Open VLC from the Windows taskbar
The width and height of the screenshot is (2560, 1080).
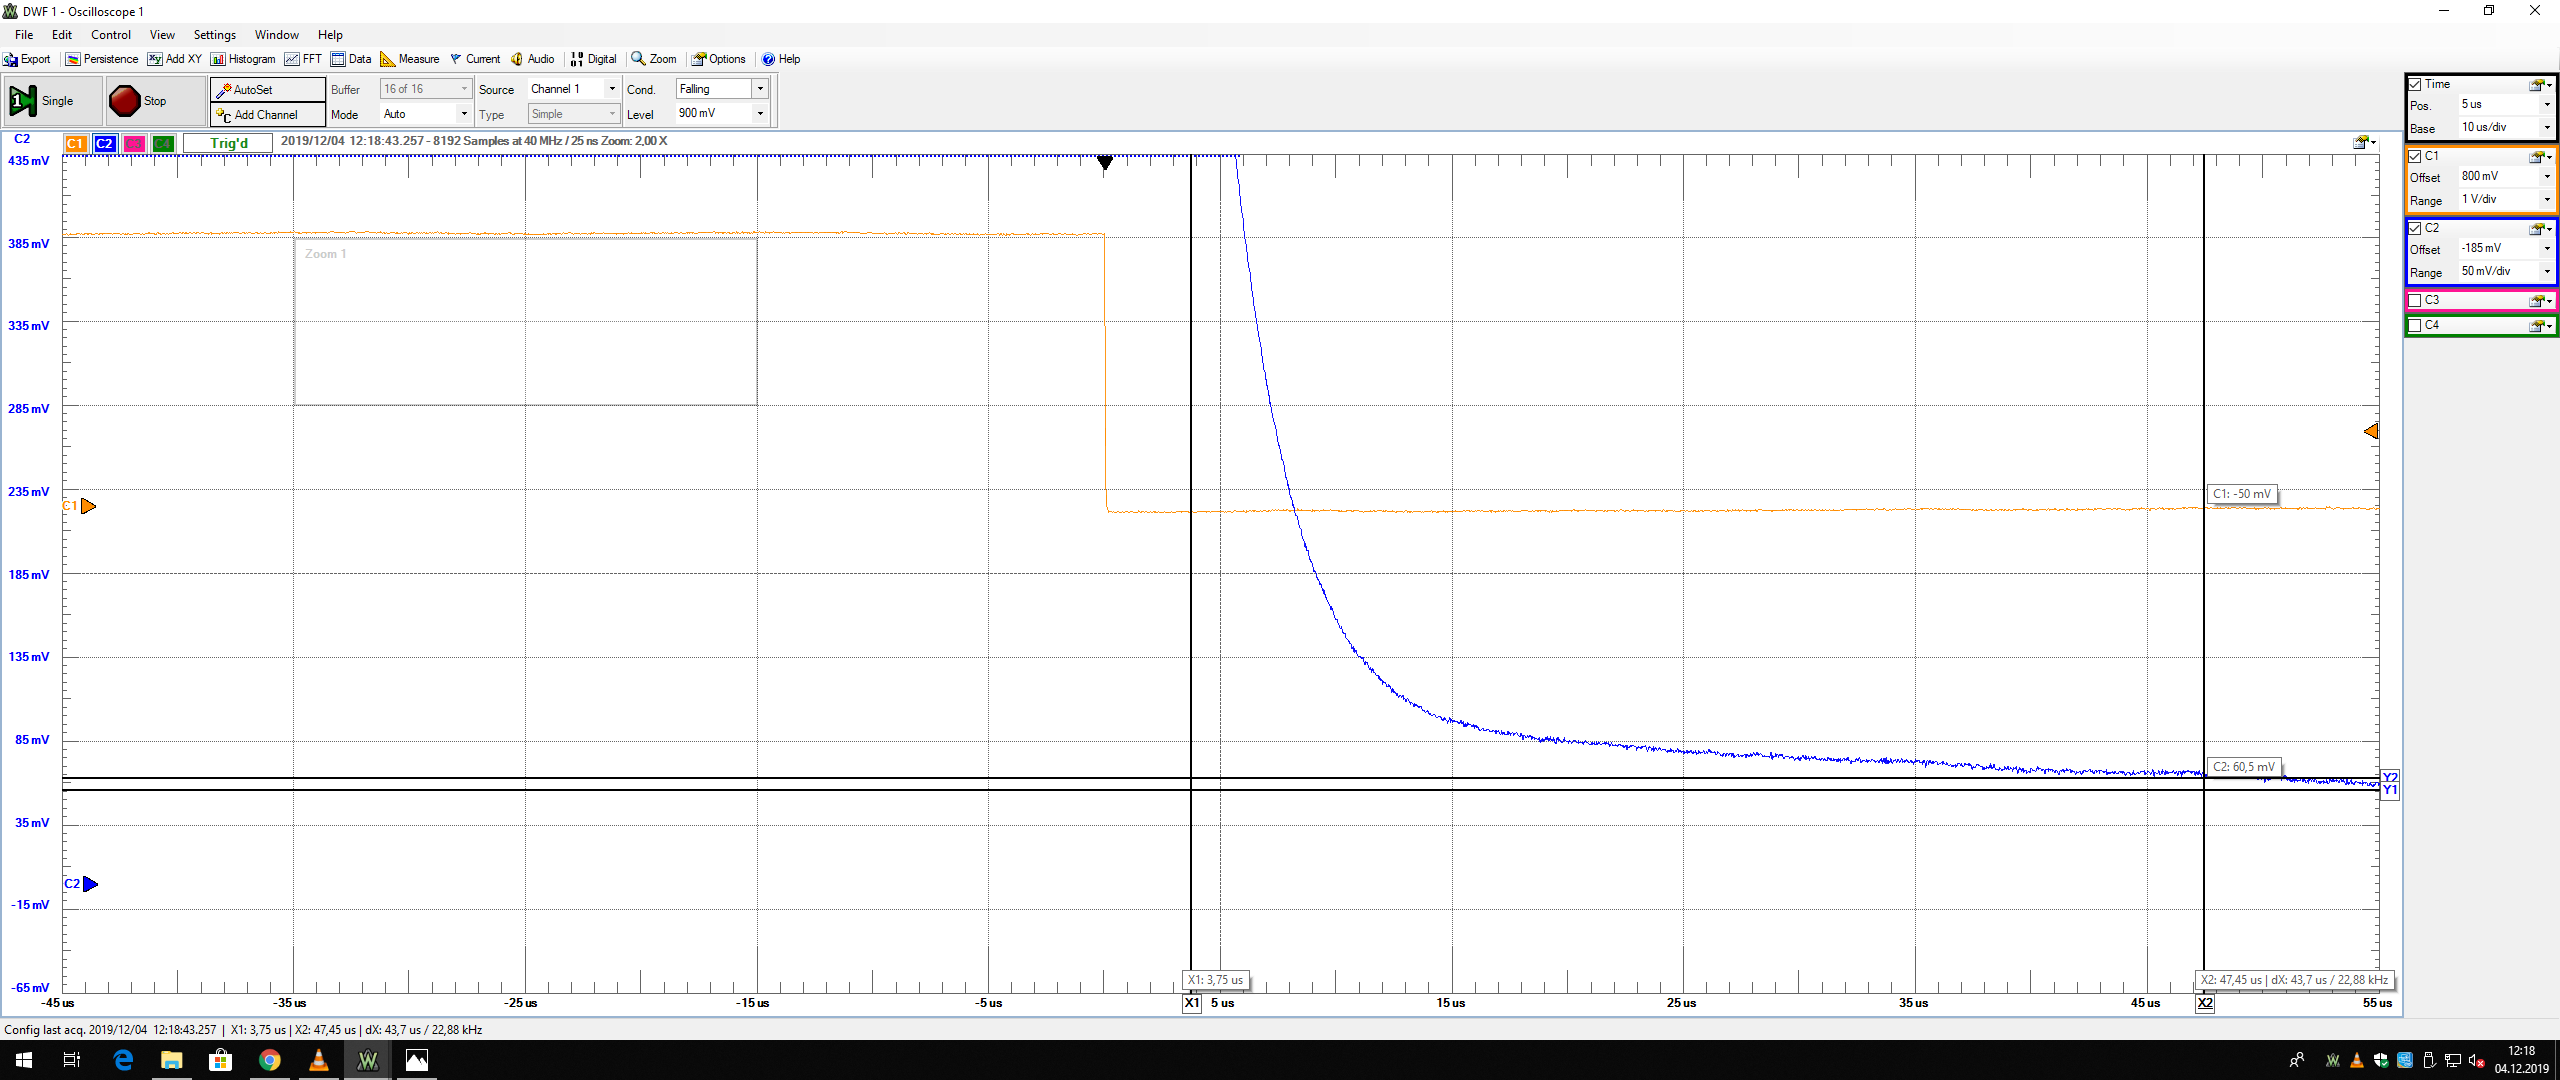tap(319, 1060)
